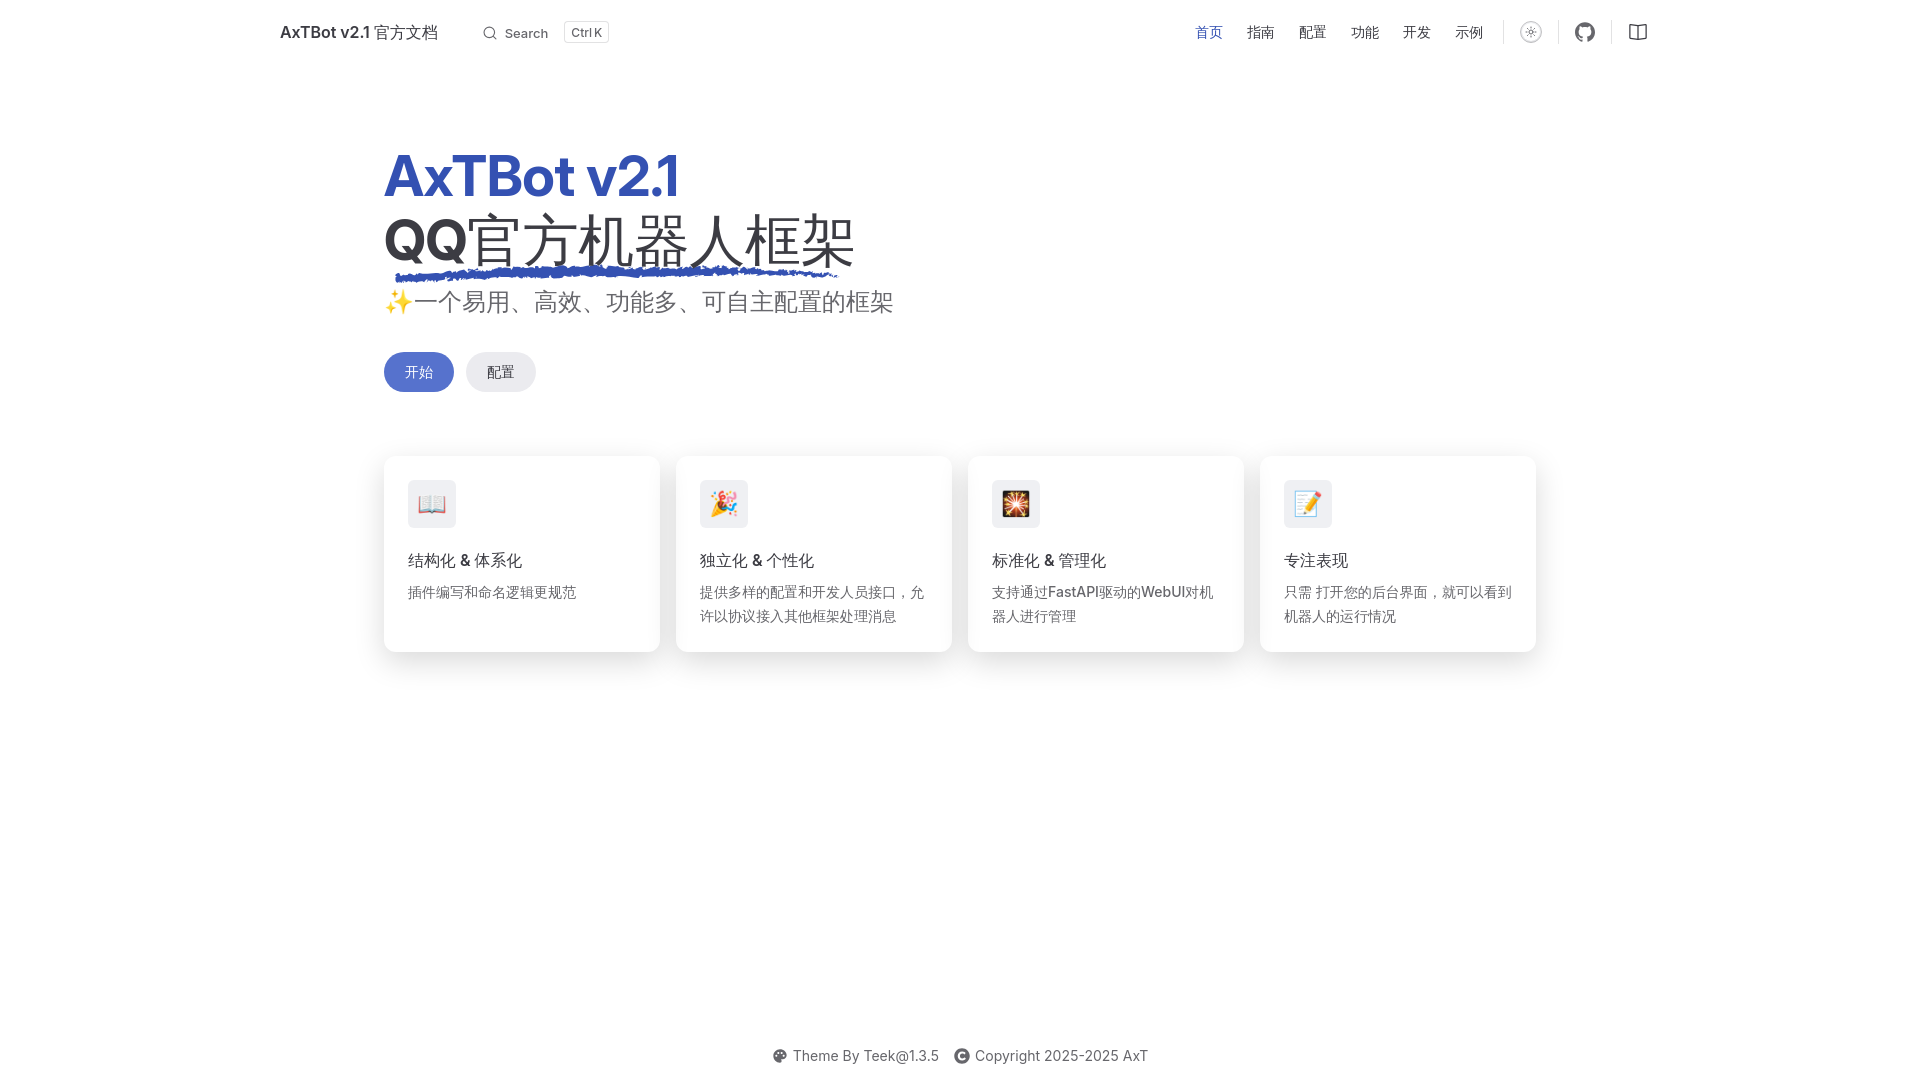Open the 指南 nav item
1920x1080 pixels.
[1261, 32]
